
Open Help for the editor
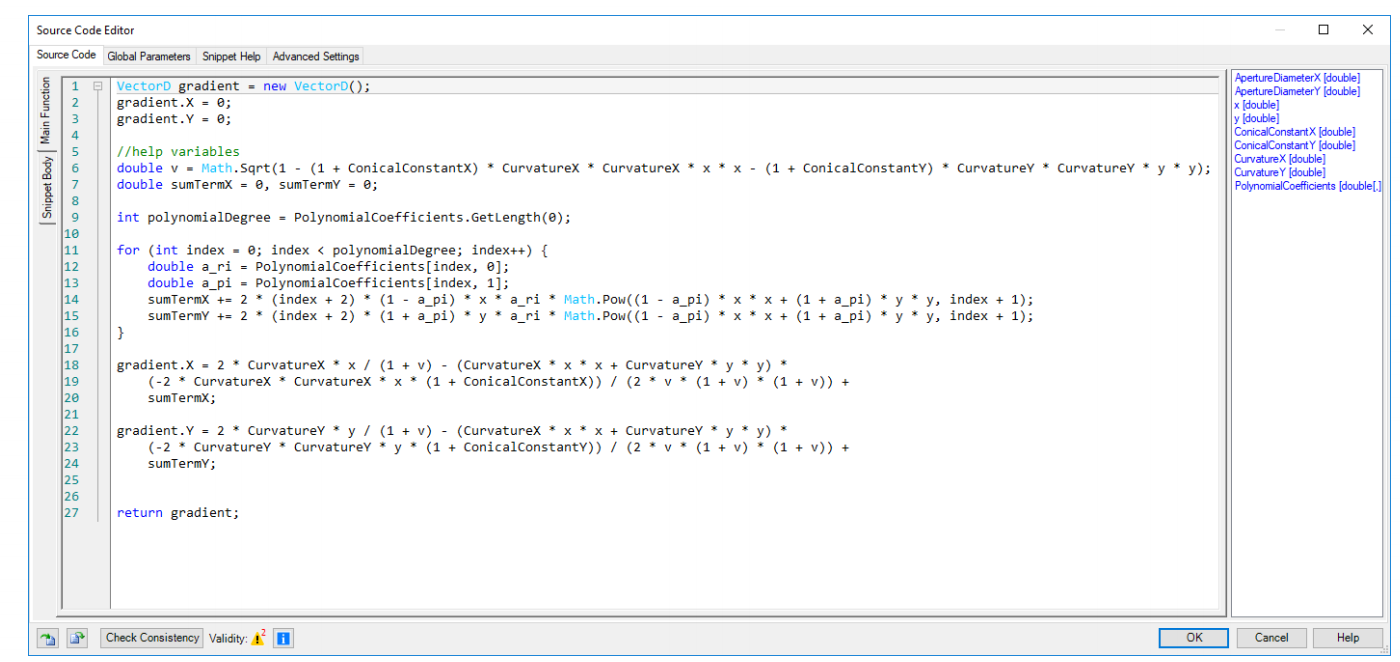click(1347, 638)
